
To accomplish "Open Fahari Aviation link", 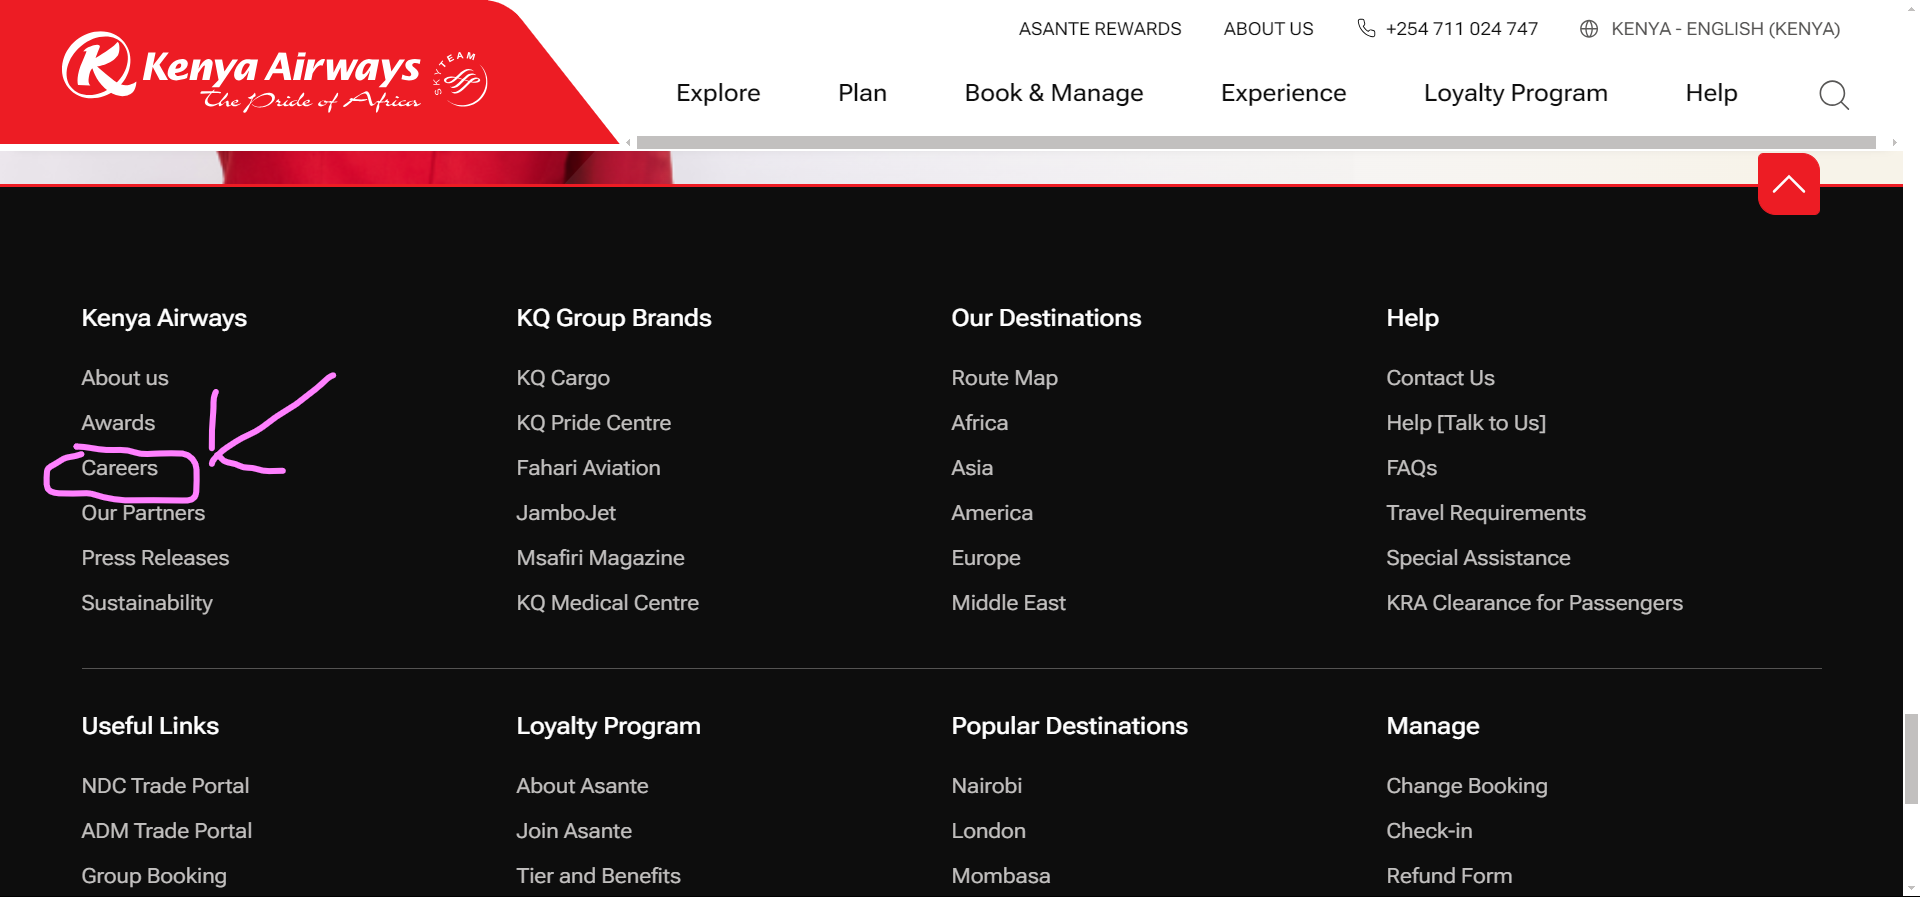I will 588,468.
